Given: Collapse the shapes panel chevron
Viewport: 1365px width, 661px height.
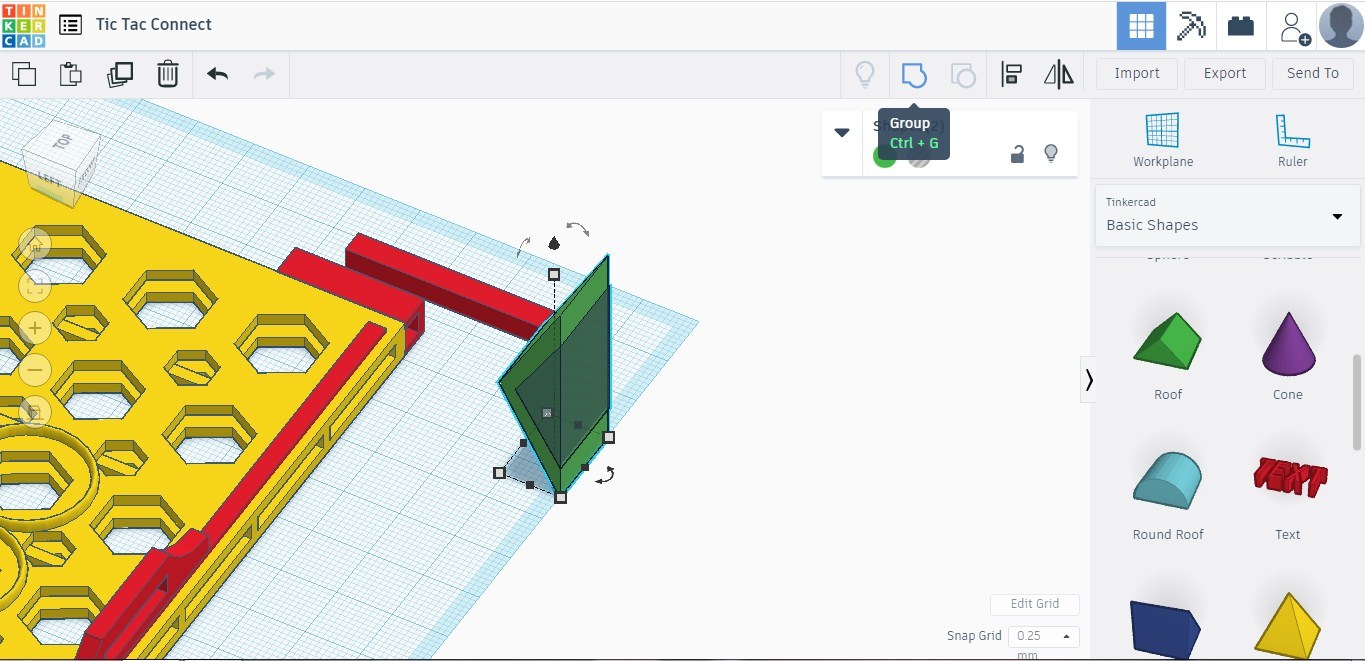Looking at the screenshot, I should (x=1088, y=380).
